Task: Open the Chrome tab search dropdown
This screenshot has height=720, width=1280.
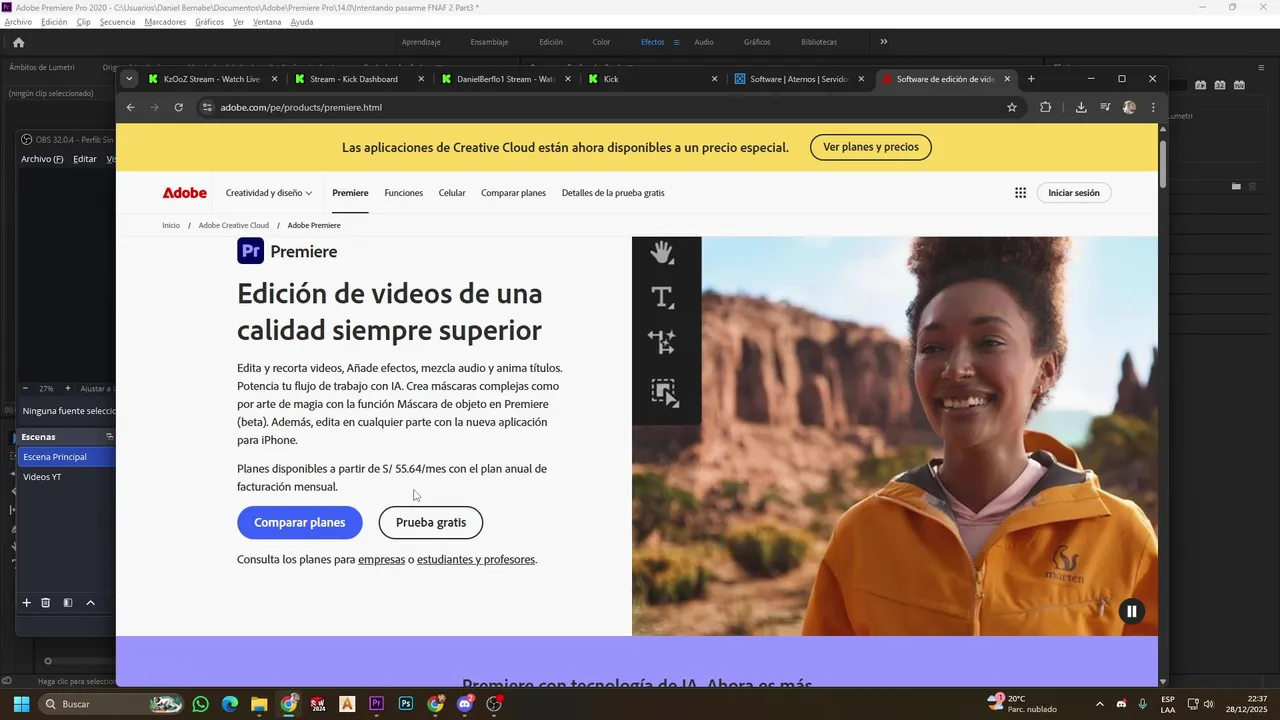Action: 129,78
